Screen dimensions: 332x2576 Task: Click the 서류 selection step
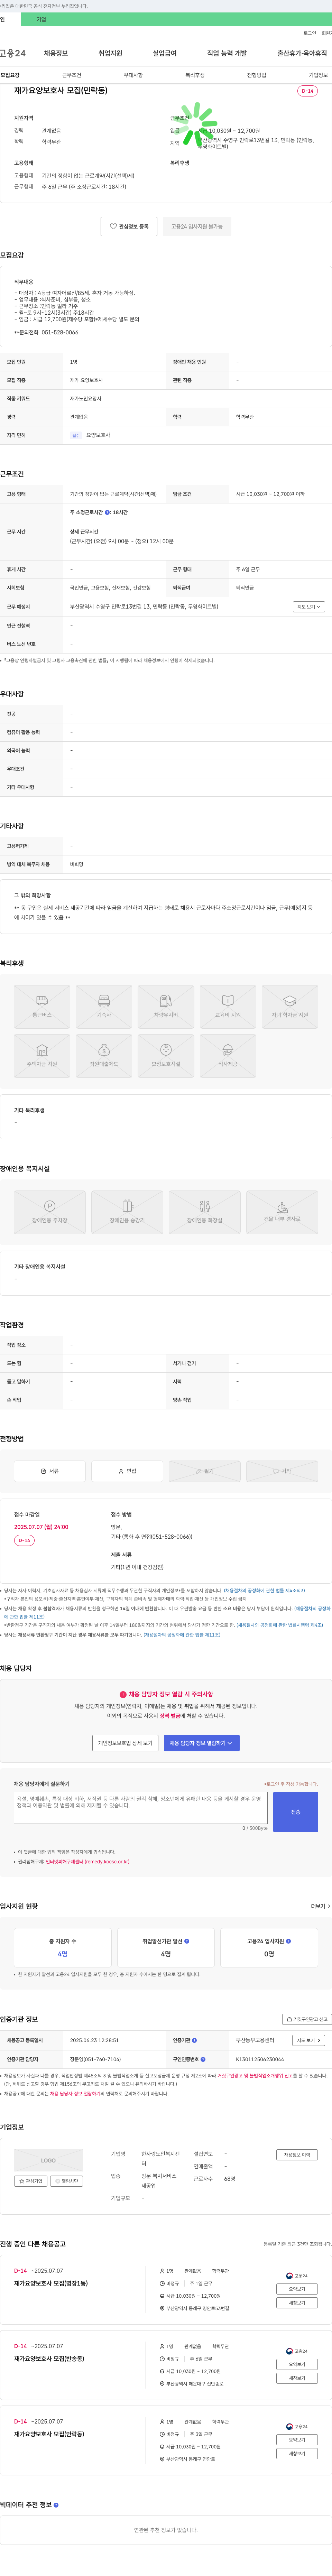[x=50, y=1471]
